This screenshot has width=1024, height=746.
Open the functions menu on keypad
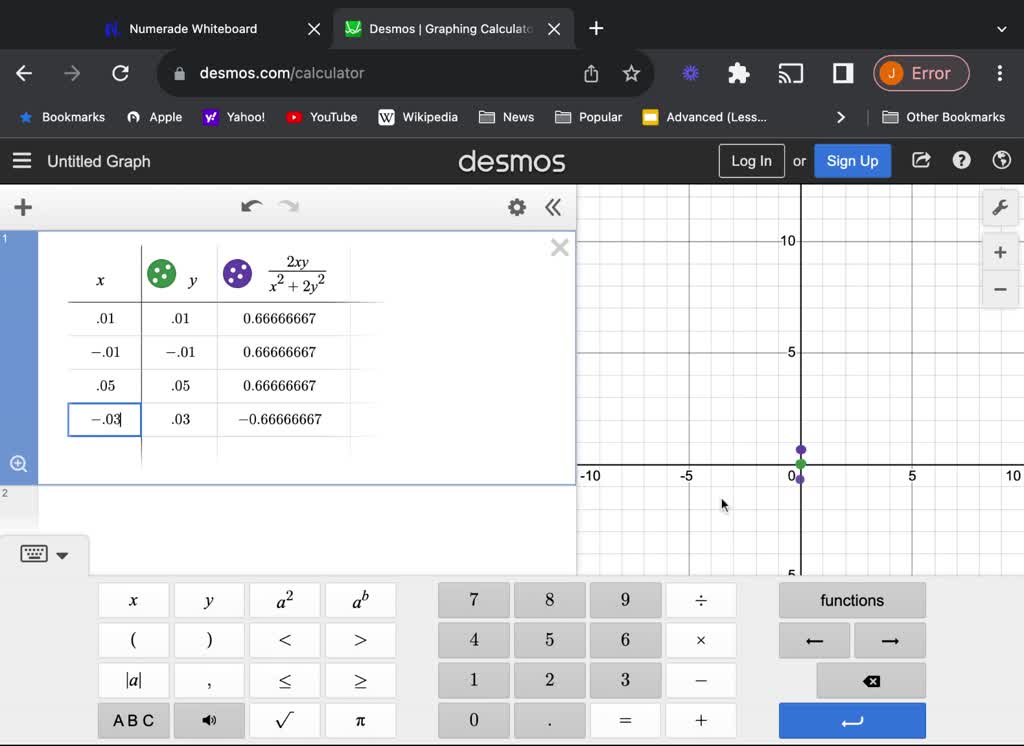point(852,600)
